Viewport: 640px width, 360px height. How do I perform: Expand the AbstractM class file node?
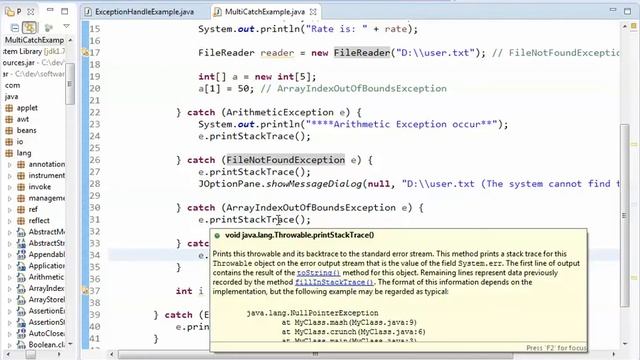pyautogui.click(x=10, y=232)
